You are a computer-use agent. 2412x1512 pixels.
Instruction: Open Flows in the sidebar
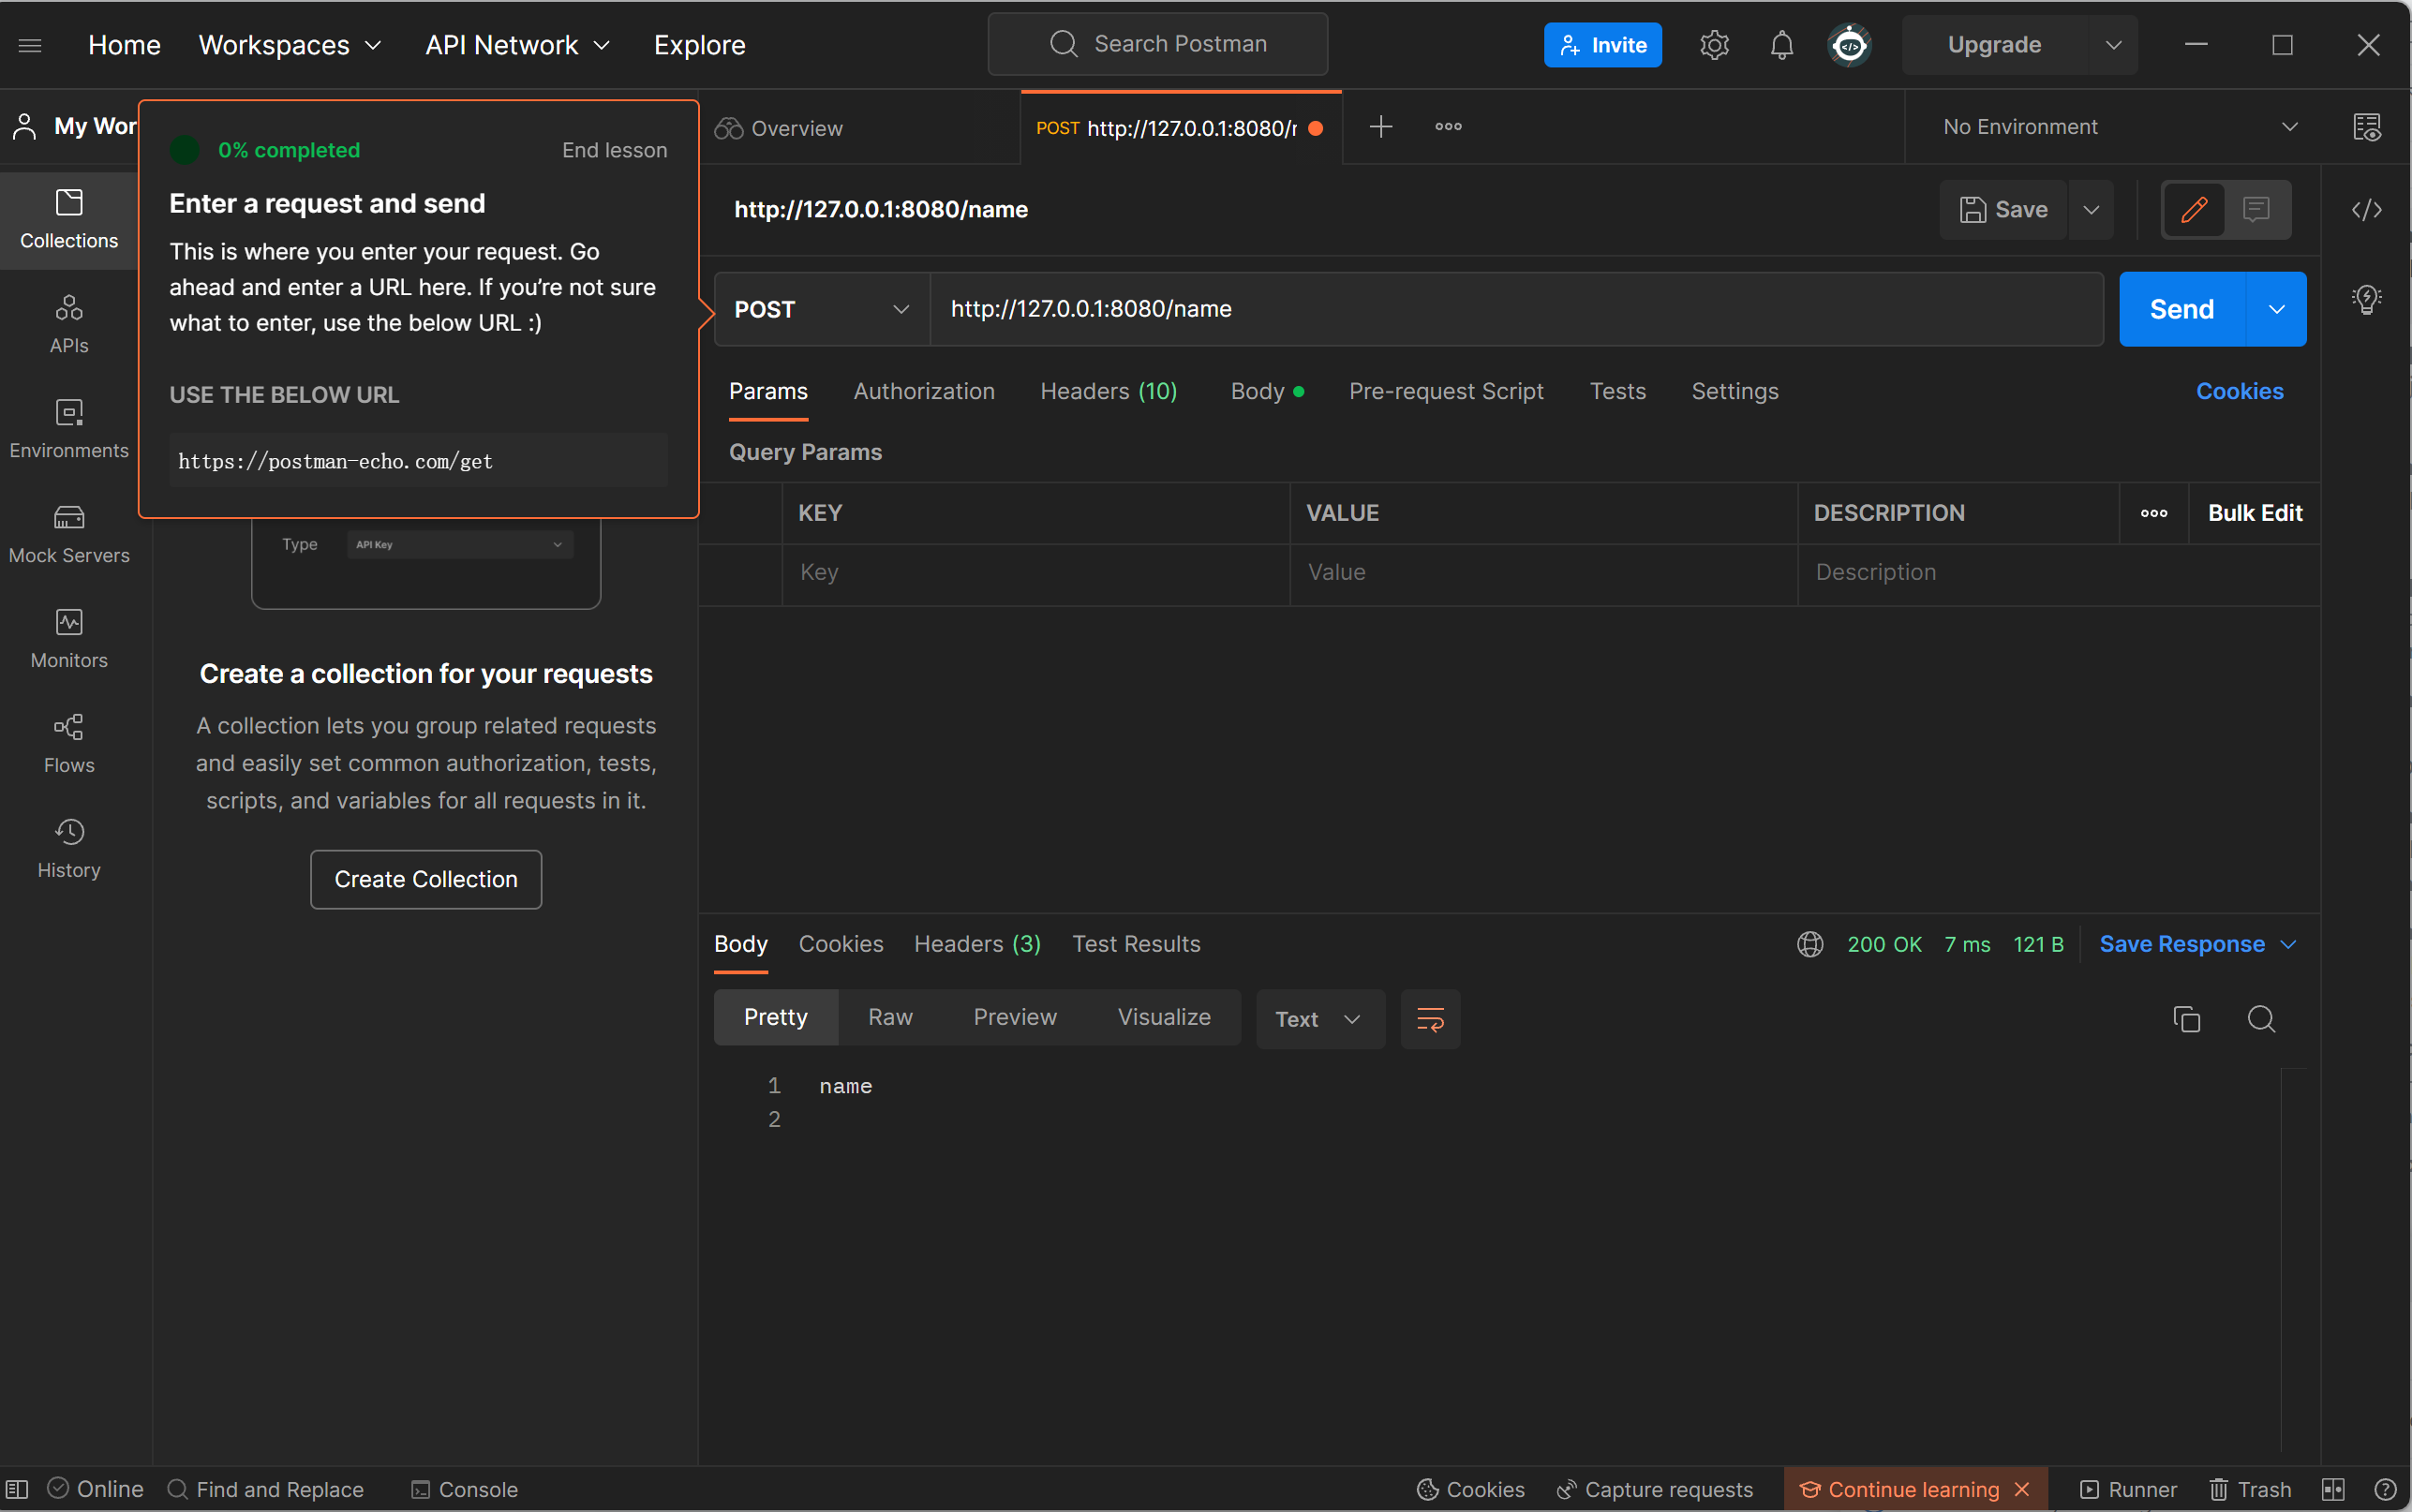pyautogui.click(x=69, y=745)
